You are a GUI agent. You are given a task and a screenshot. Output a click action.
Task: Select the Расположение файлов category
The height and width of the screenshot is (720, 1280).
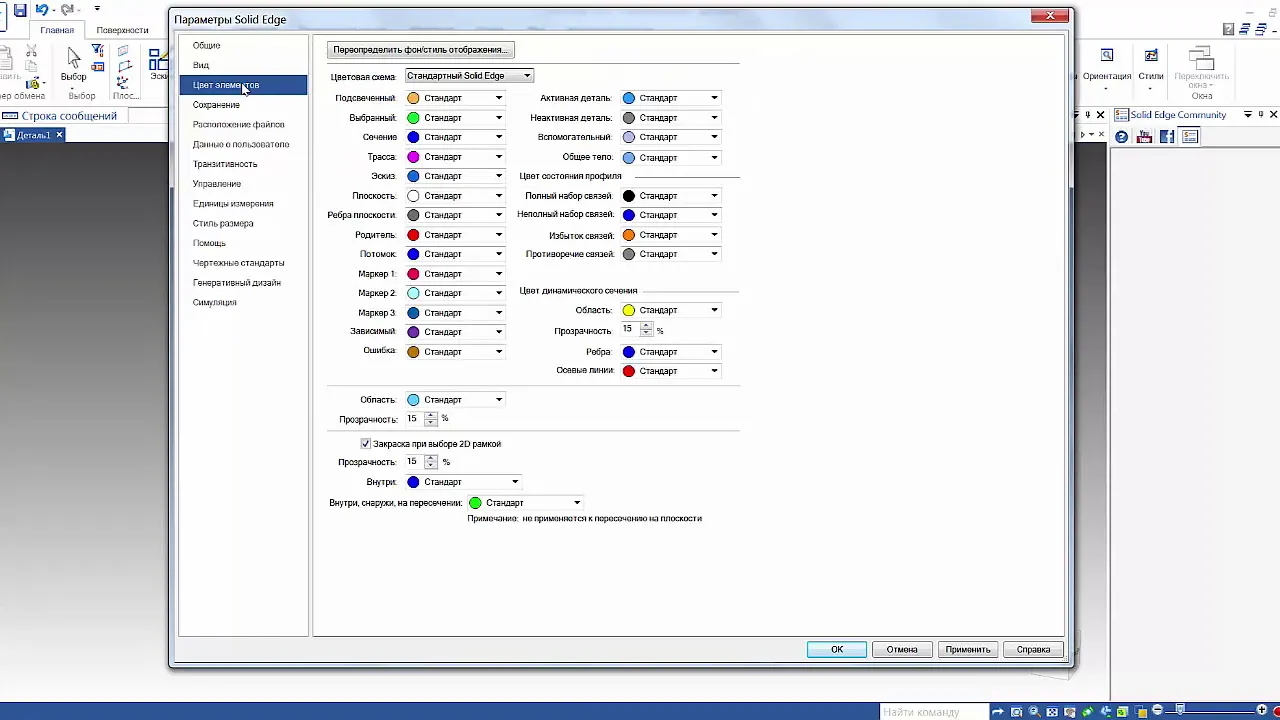[x=239, y=125]
